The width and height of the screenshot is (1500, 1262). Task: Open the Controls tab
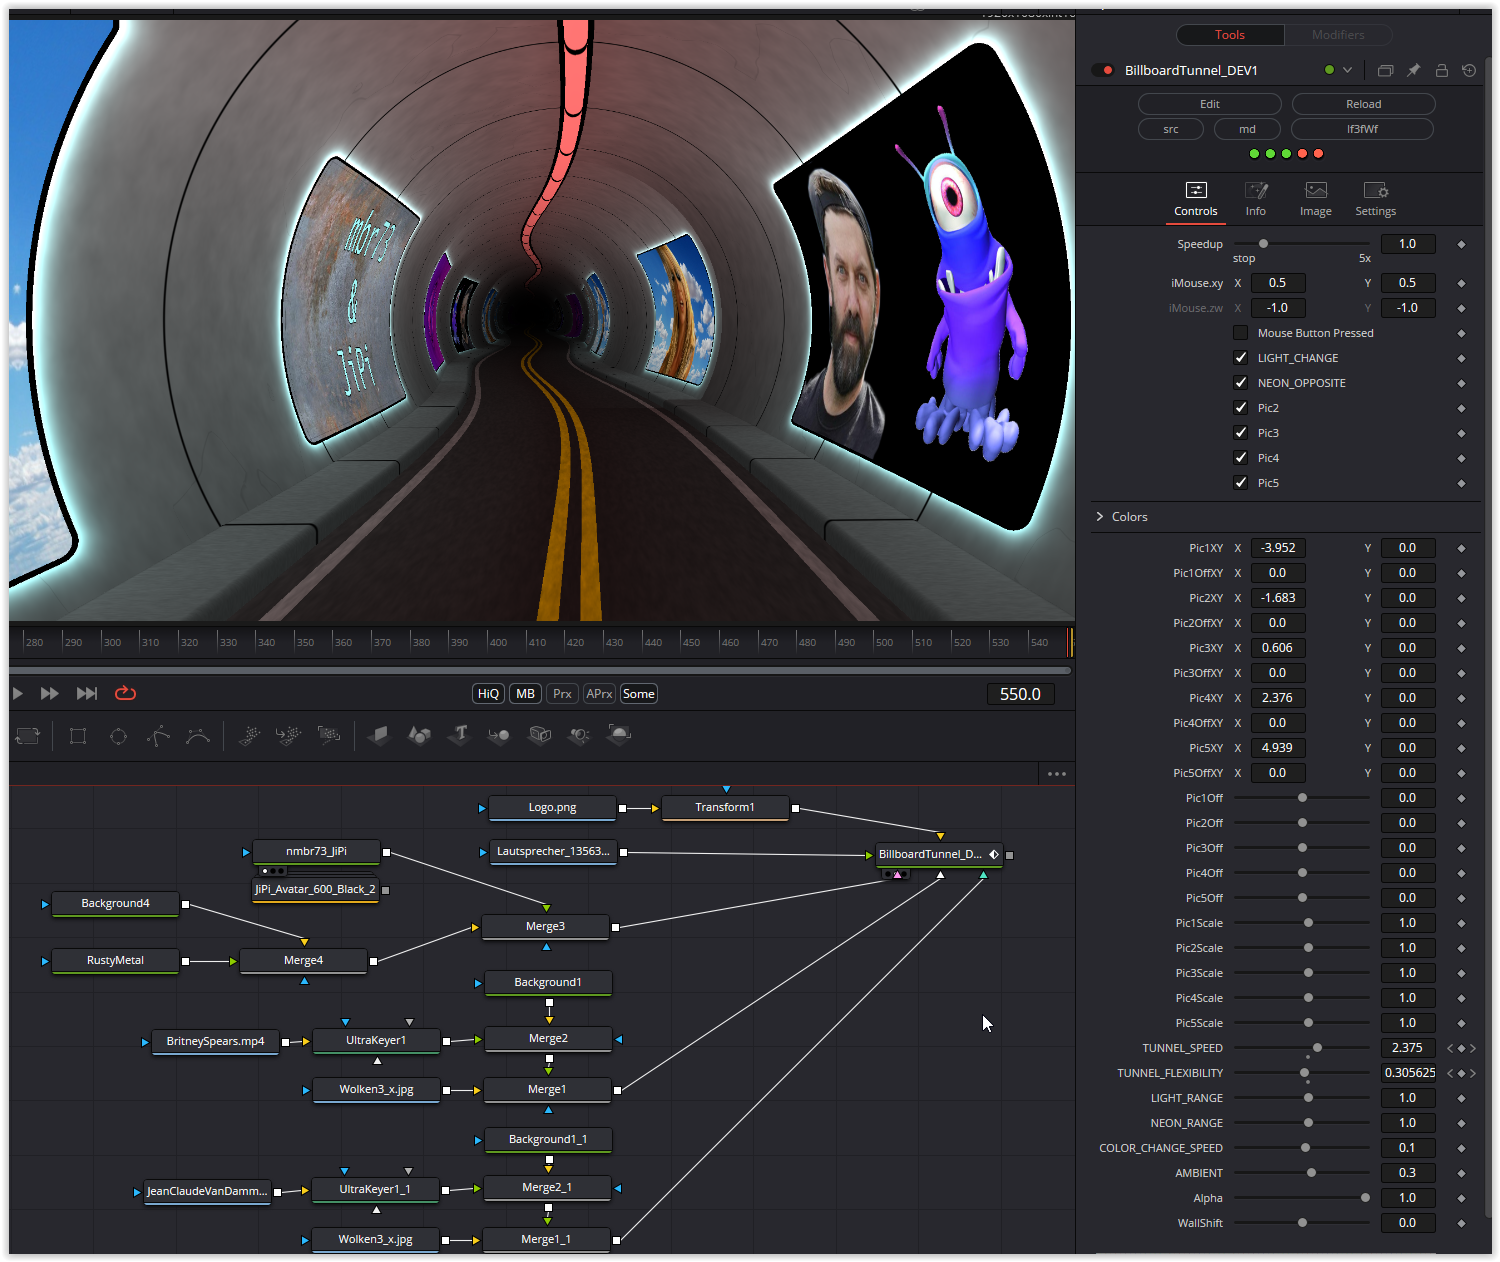pos(1196,199)
